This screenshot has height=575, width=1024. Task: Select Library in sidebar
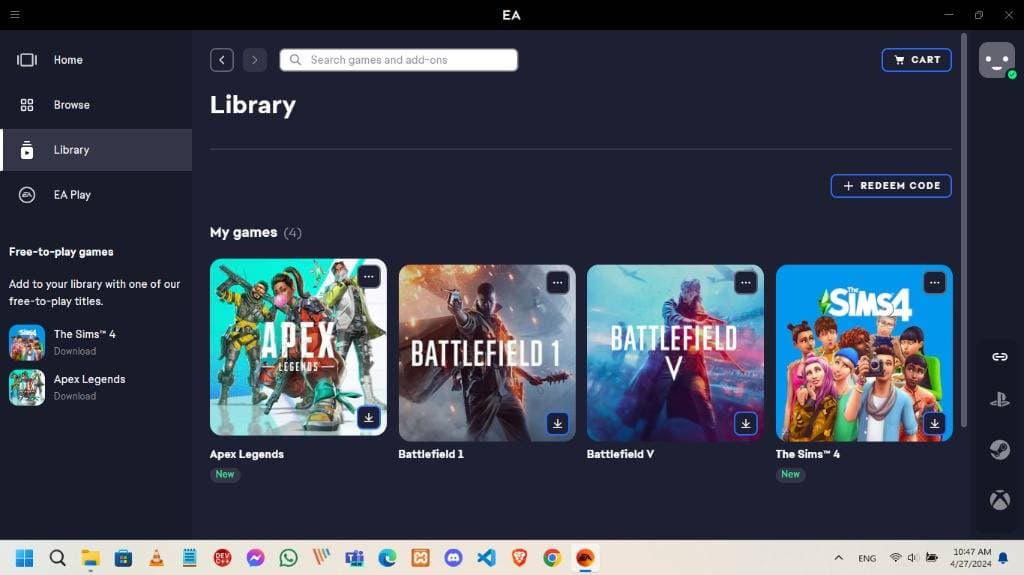point(96,150)
